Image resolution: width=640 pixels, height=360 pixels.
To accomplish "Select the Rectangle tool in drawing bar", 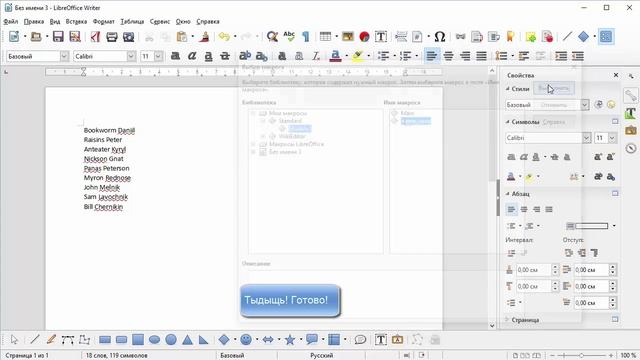I will (x=105, y=340).
